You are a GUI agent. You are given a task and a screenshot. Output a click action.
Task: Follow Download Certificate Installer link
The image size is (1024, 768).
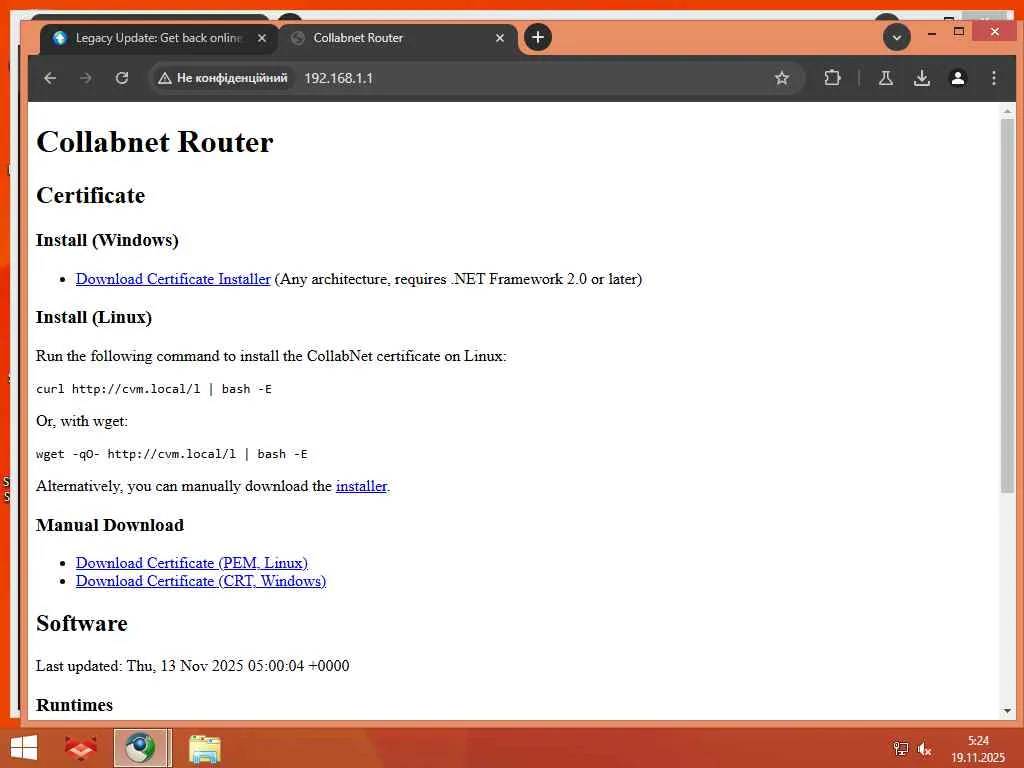point(173,279)
